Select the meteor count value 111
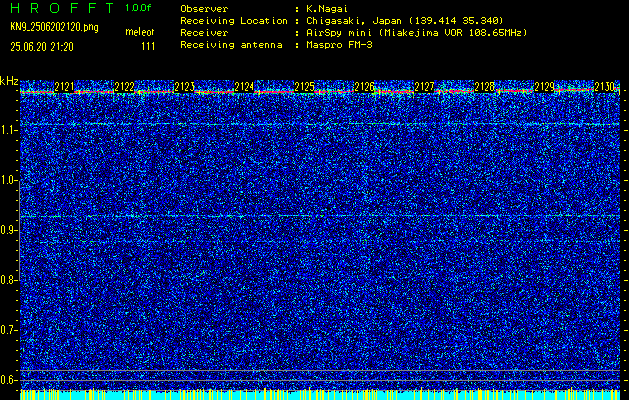Image resolution: width=629 pixels, height=400 pixels. pyautogui.click(x=148, y=47)
